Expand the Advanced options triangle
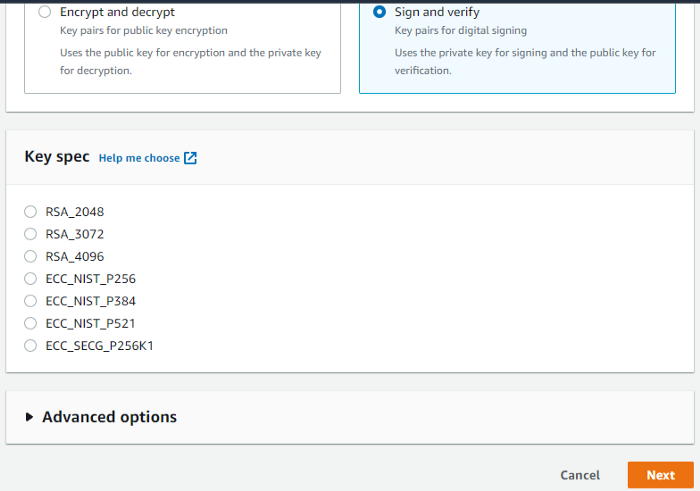The image size is (700, 491). point(30,417)
